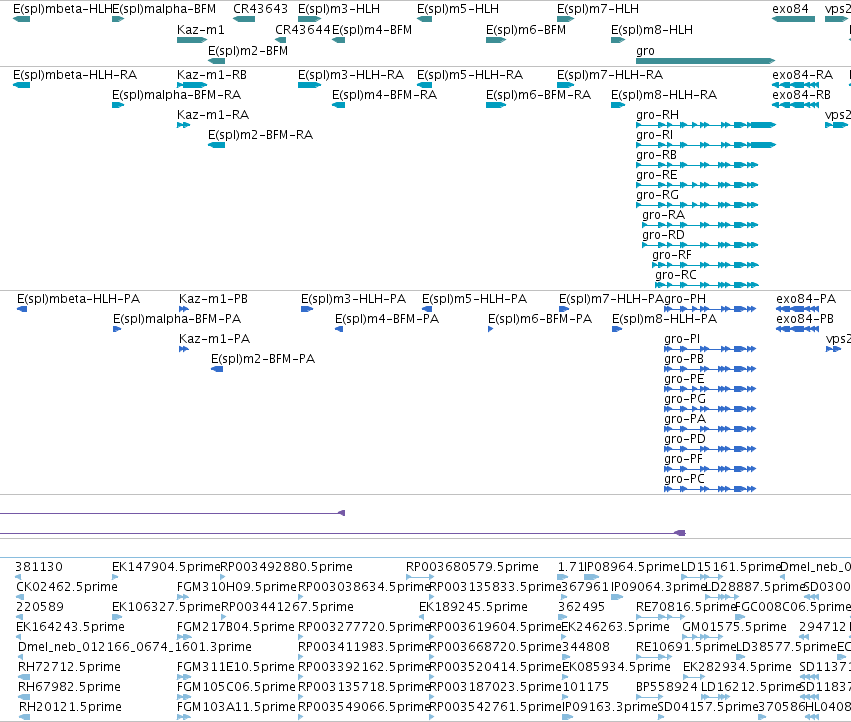
Task: Click the E(spl)m6-BFM-RA transcript
Action: 496,105
